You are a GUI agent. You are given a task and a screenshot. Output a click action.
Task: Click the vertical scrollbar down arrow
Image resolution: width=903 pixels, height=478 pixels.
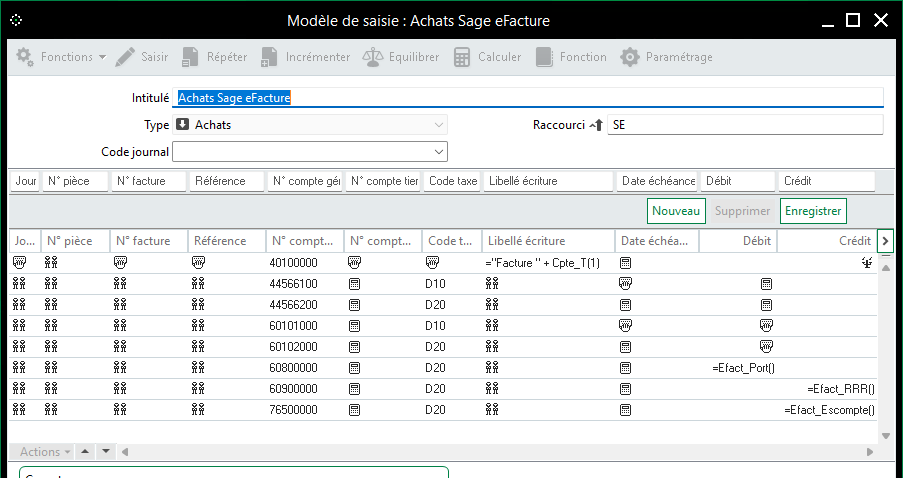pos(886,436)
